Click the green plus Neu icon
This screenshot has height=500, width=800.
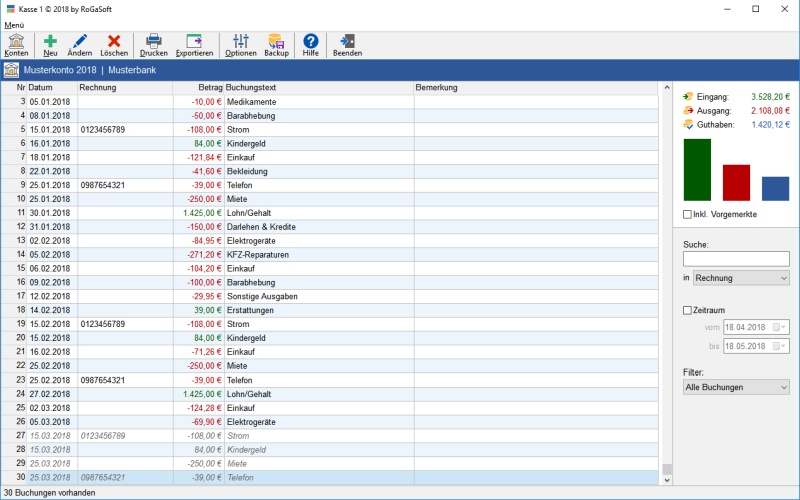50,44
